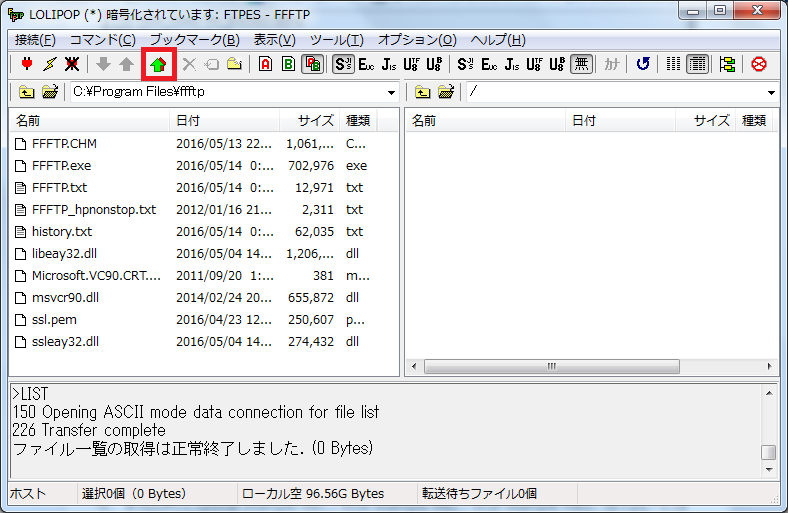The image size is (788, 513).
Task: Expand the local path dropdown
Action: (x=391, y=93)
